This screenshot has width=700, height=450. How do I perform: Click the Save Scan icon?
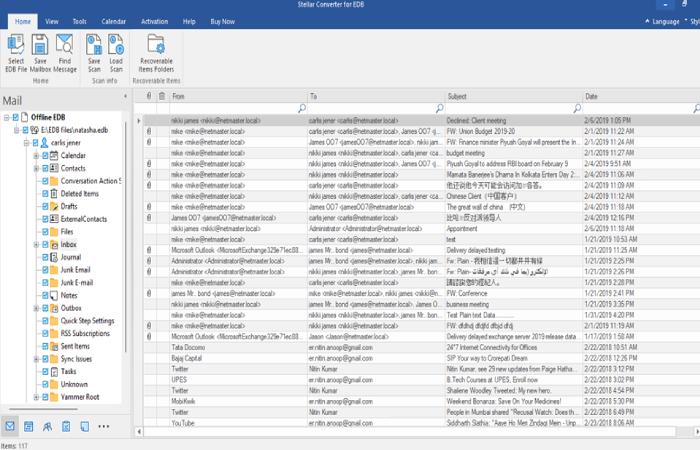[x=94, y=45]
